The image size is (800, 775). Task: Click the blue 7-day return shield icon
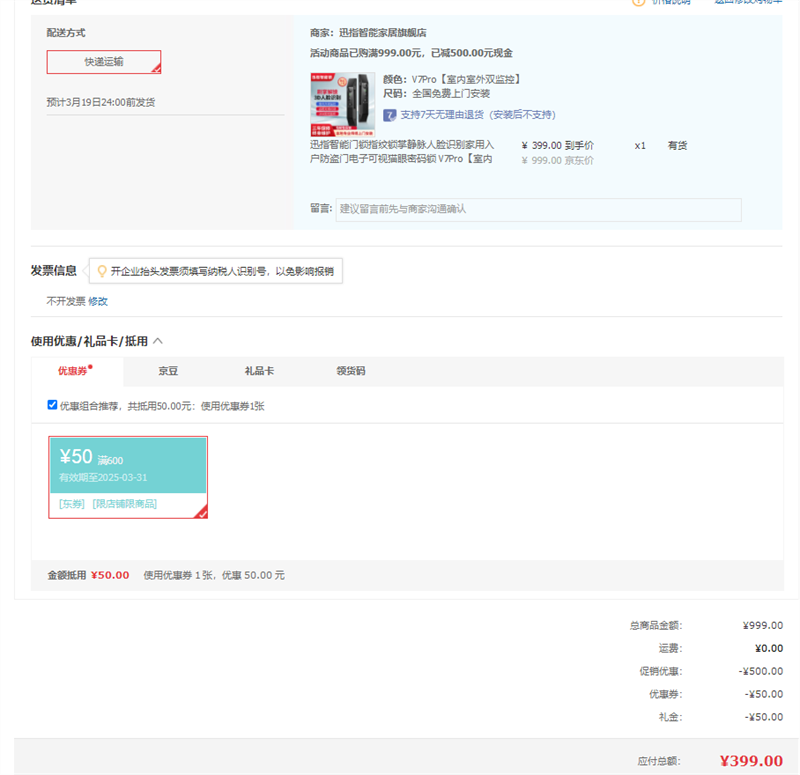pos(390,115)
